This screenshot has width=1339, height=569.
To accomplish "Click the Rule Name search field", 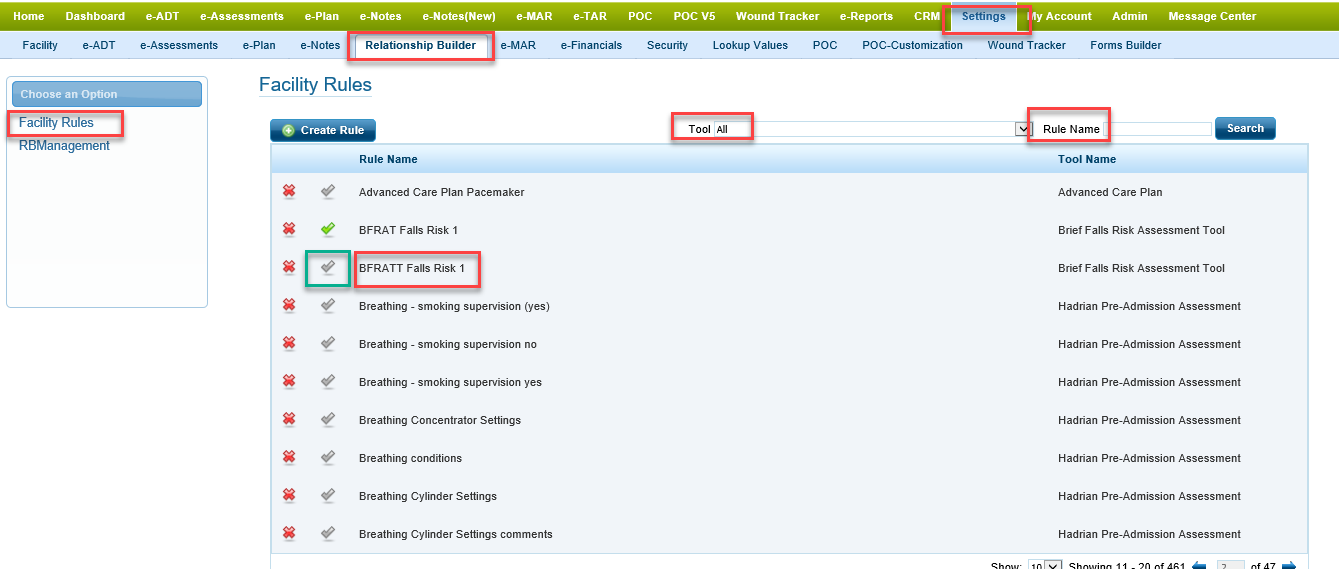I will pos(1162,129).
